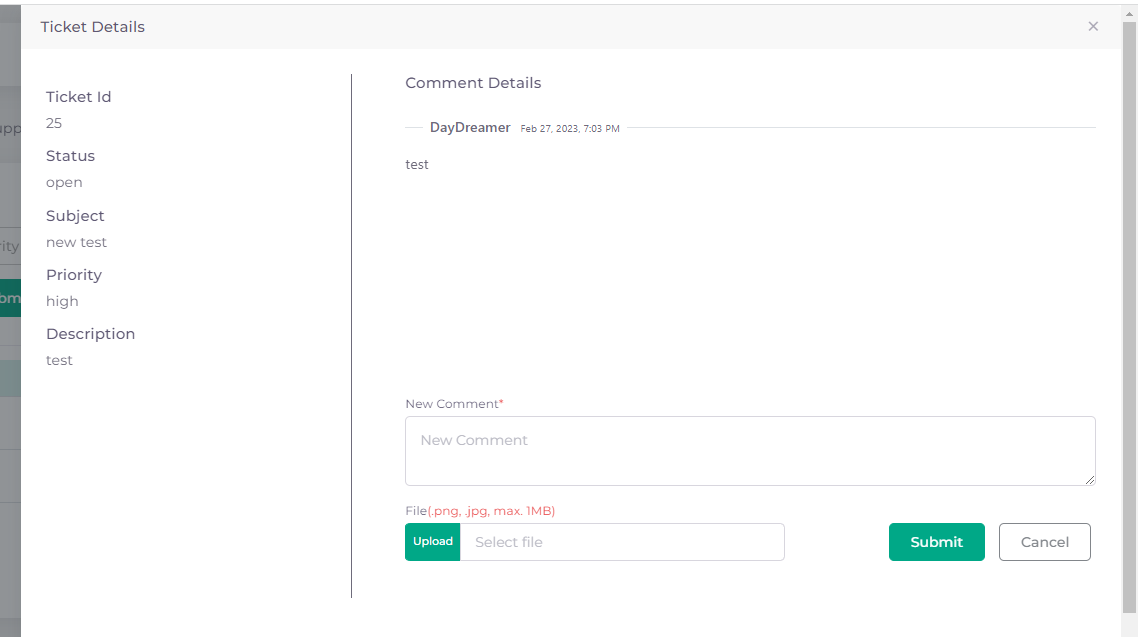Submit the new comment
Screen dimensions: 1138x637
tap(936, 542)
